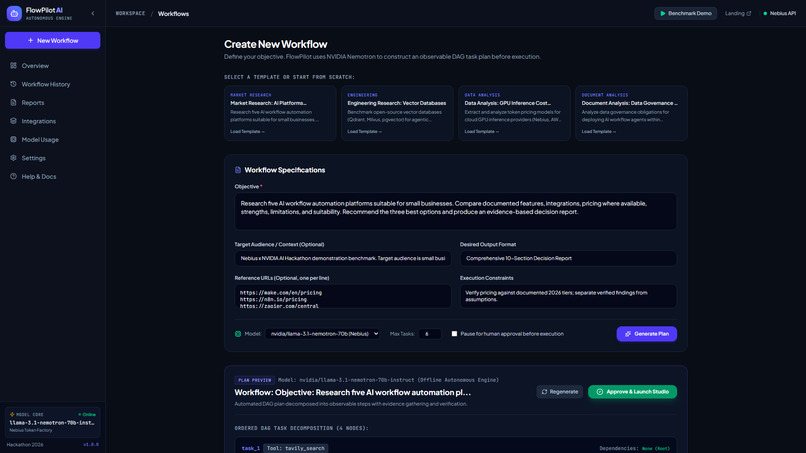The width and height of the screenshot is (806, 453).
Task: Load Template for Market Research
Action: coord(247,132)
